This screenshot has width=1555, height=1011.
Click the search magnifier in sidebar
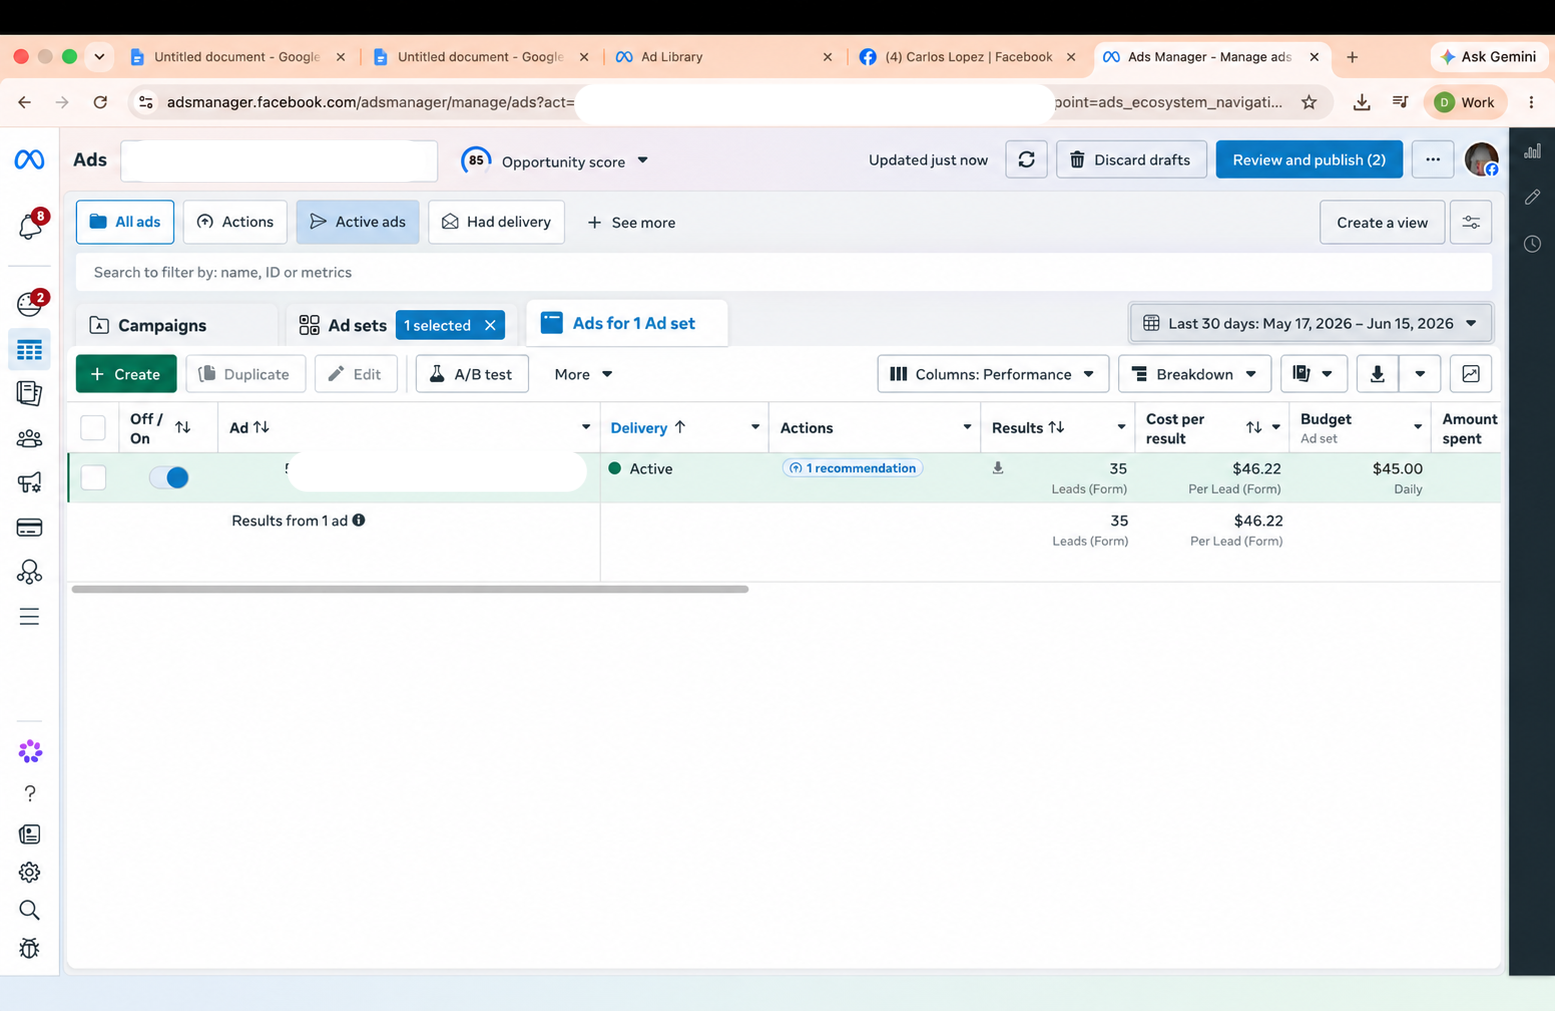[30, 910]
